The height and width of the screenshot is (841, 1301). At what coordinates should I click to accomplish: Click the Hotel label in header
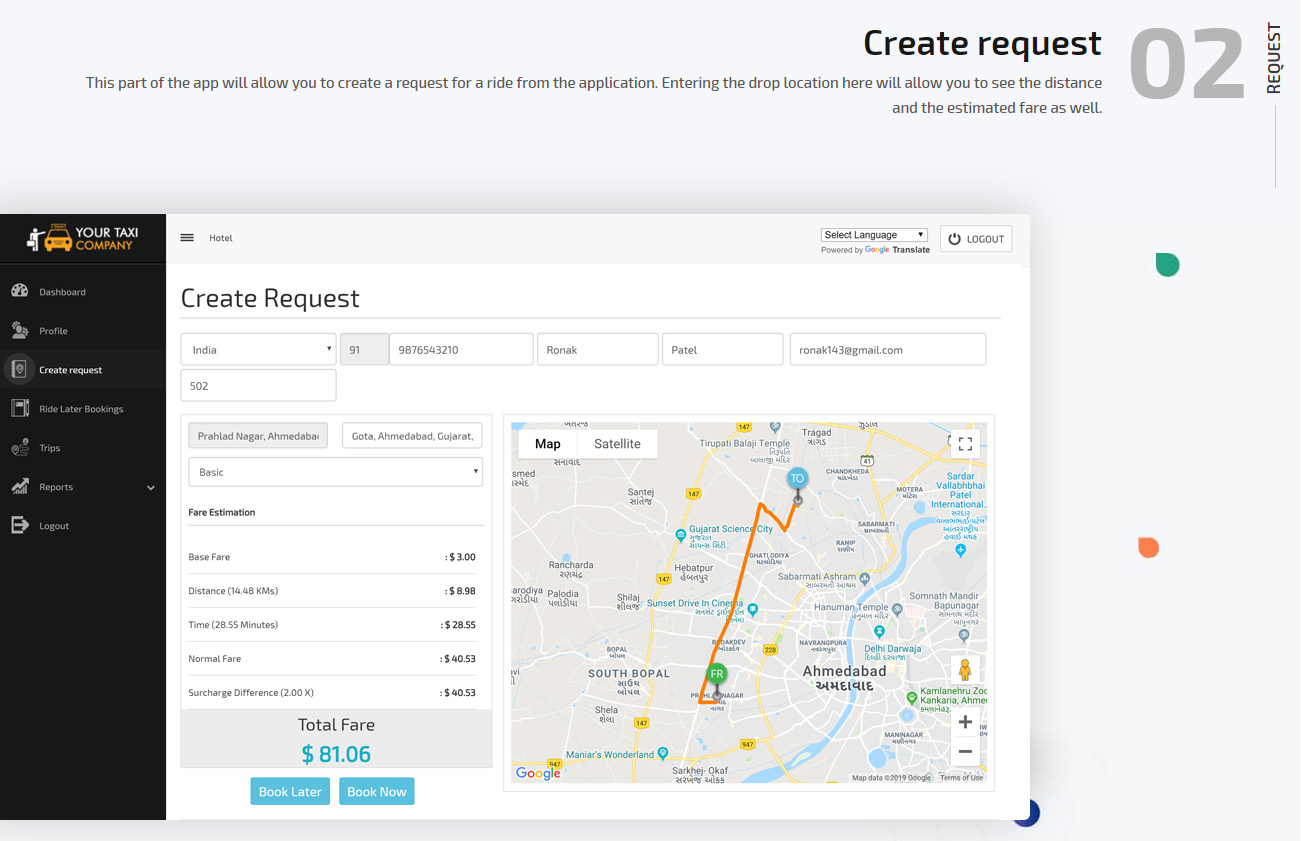(x=221, y=238)
